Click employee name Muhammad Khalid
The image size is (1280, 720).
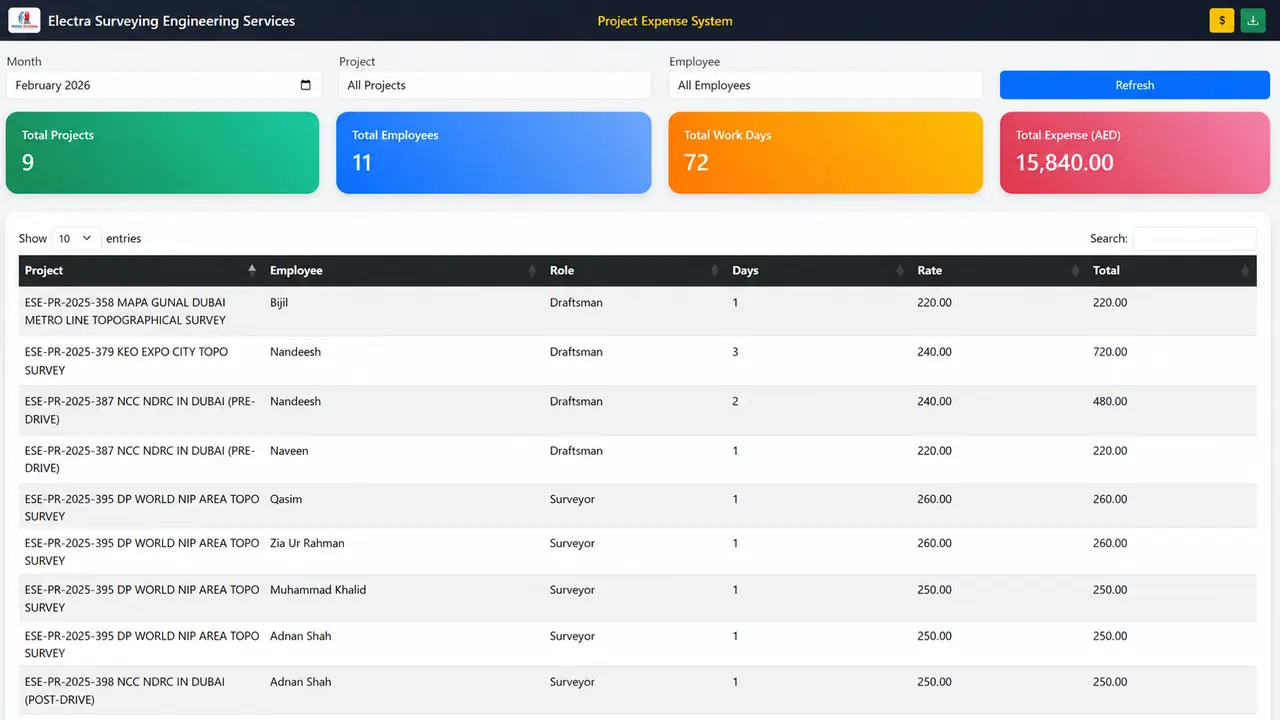coord(318,590)
